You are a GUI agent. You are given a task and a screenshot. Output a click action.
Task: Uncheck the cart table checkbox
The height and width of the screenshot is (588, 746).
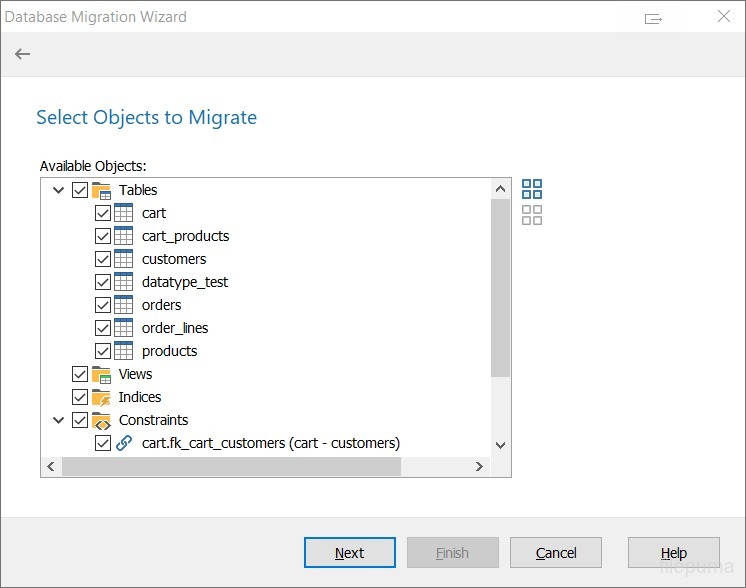[102, 213]
